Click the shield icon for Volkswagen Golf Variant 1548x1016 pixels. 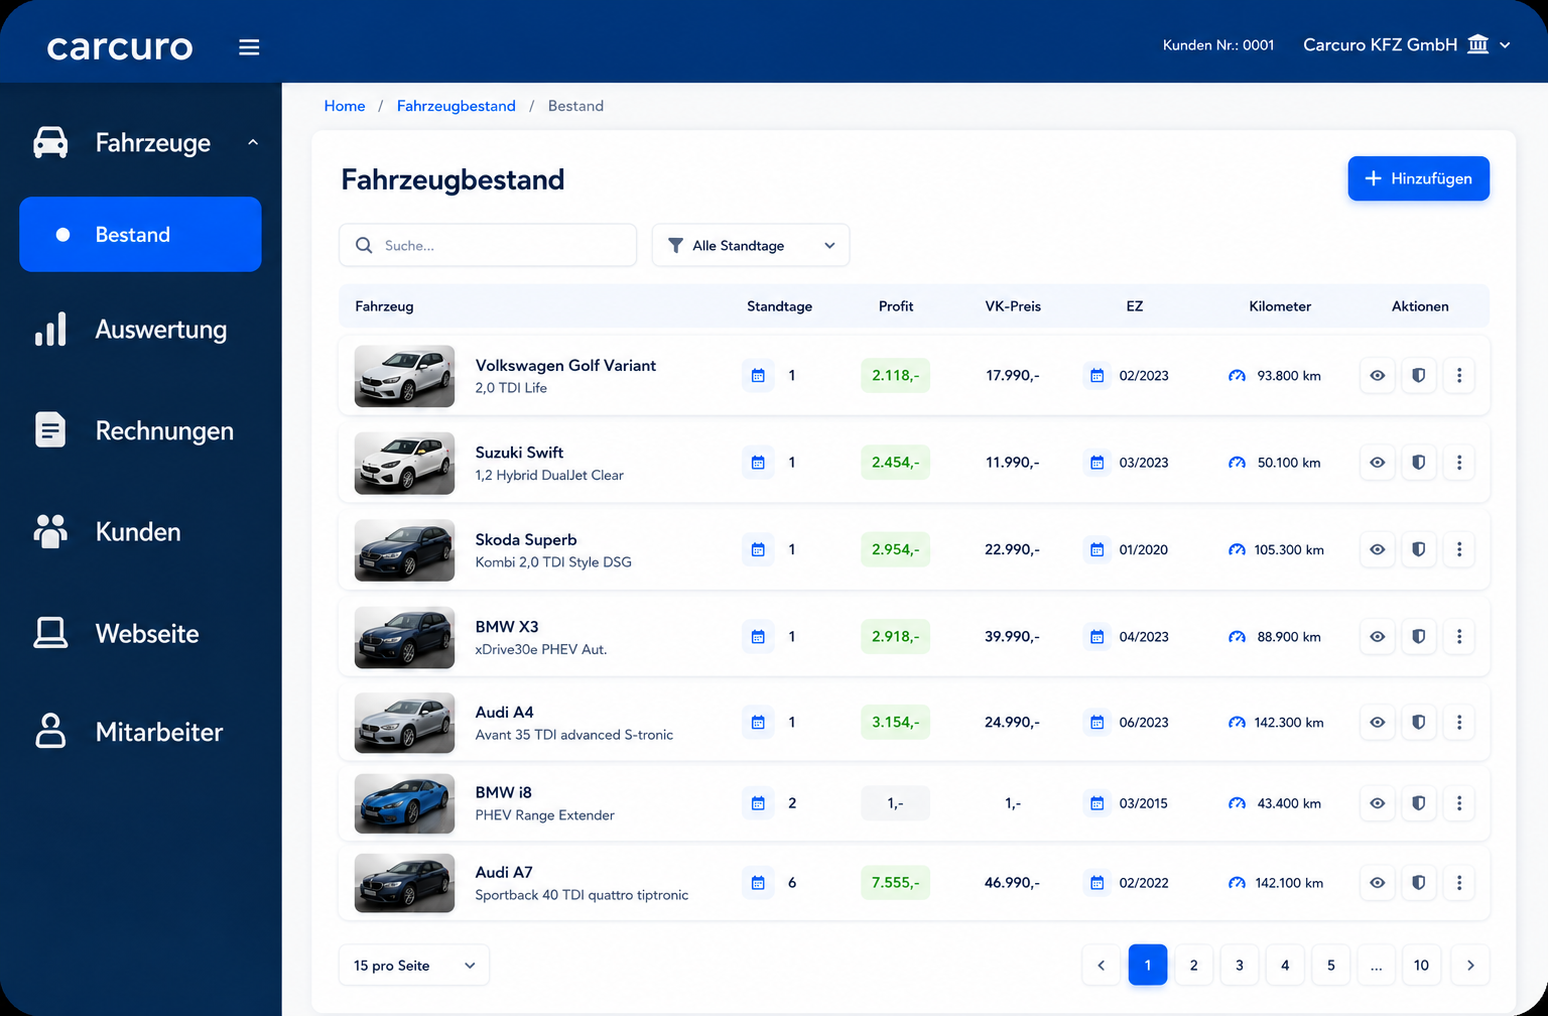pos(1418,375)
